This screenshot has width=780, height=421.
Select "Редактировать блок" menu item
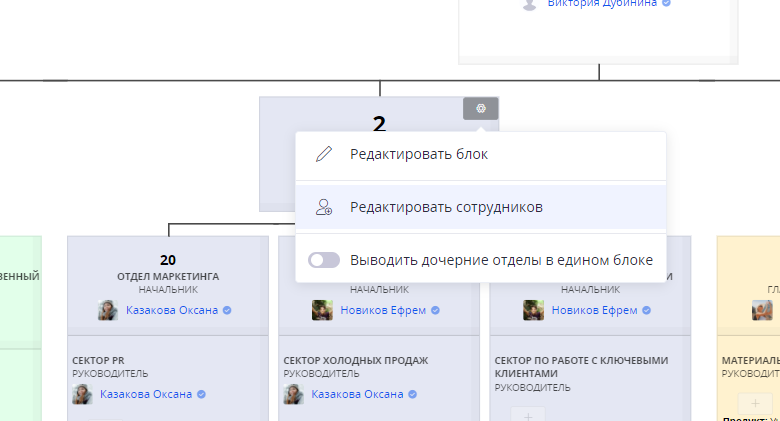(x=481, y=154)
